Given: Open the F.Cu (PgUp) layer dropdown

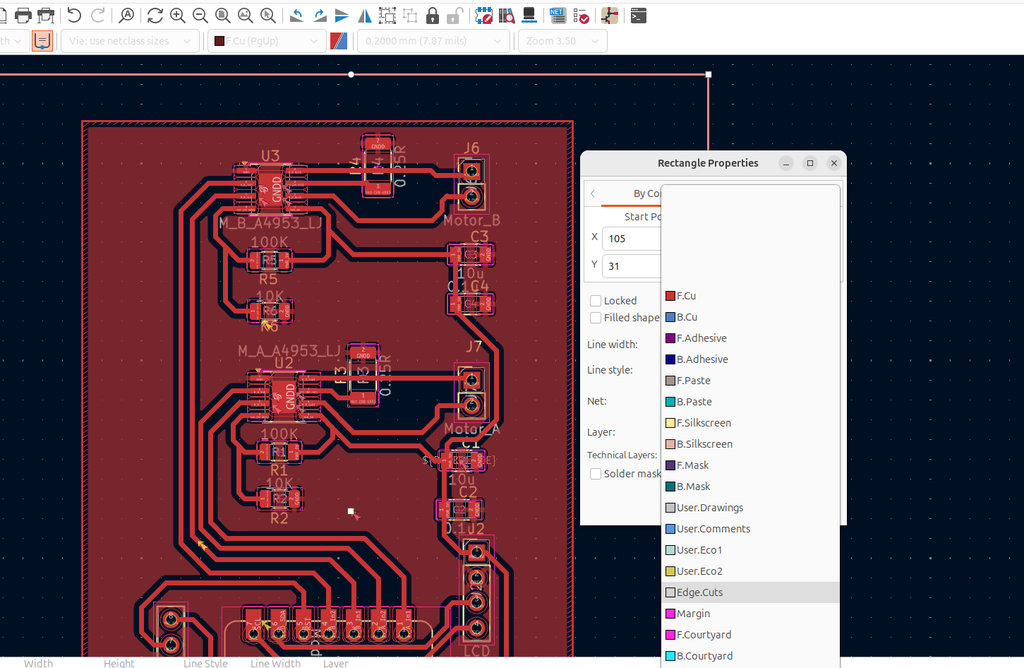Looking at the screenshot, I should (266, 41).
